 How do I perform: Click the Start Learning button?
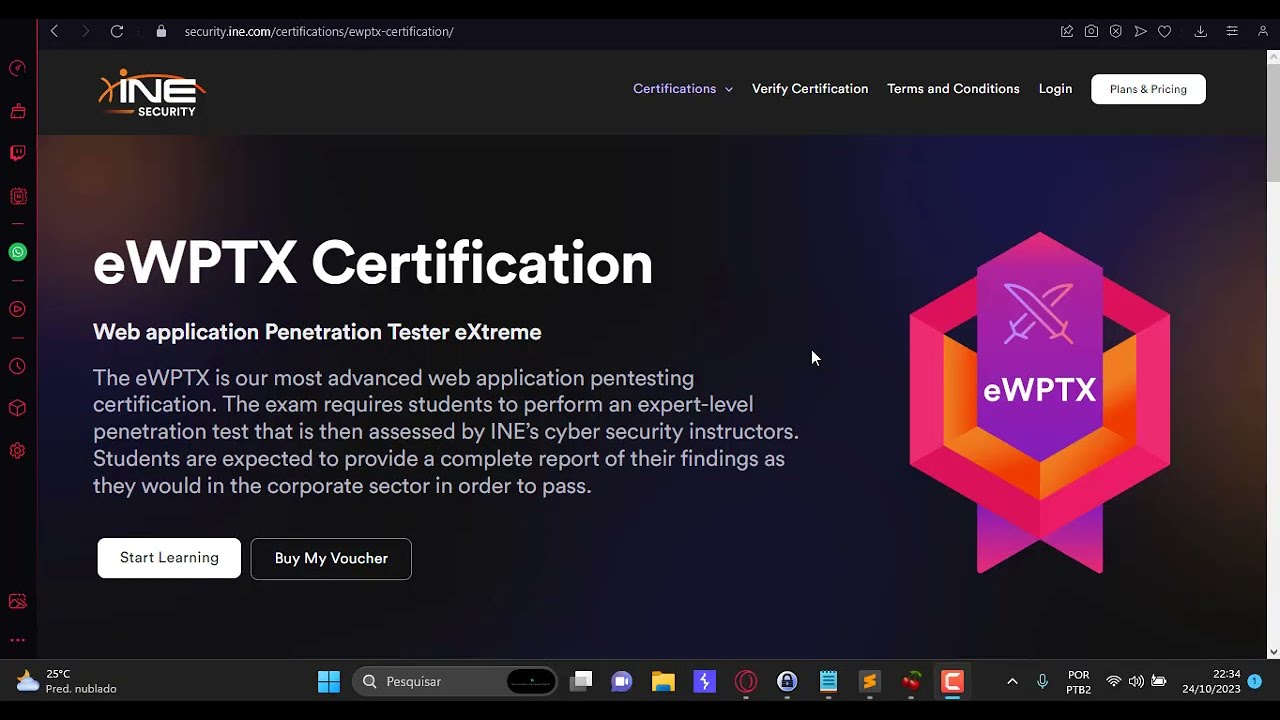click(169, 558)
